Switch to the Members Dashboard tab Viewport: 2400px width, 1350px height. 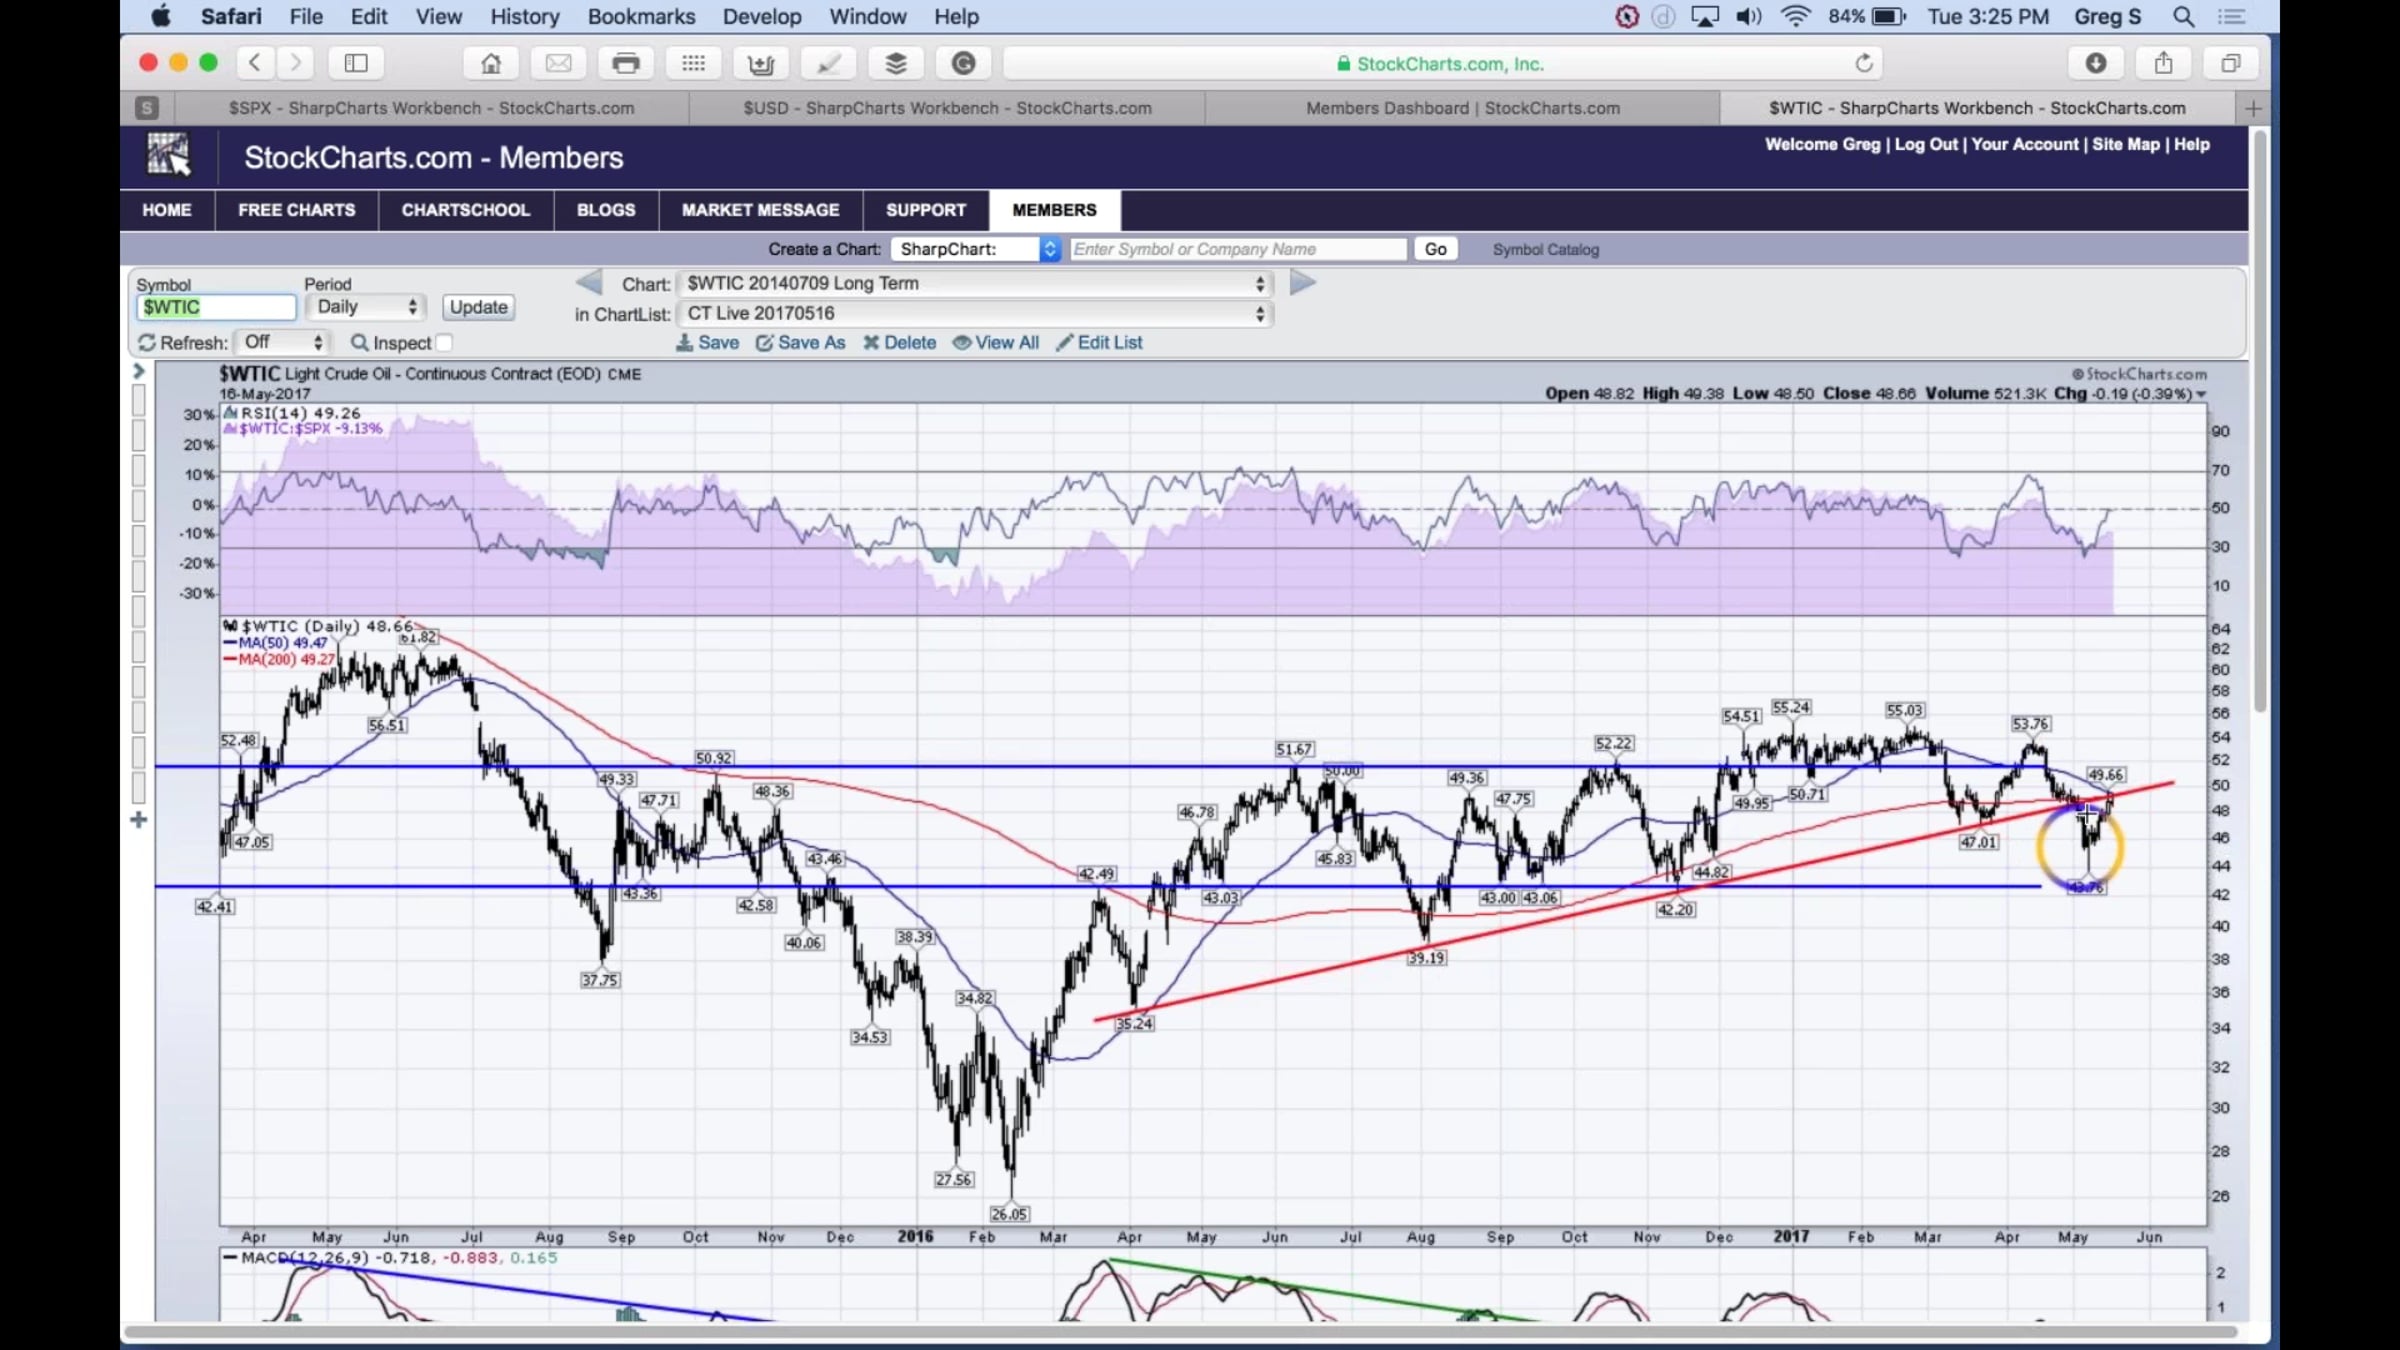coord(1463,108)
